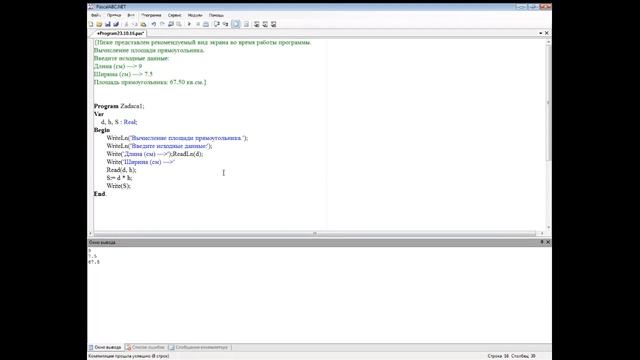This screenshot has width=640, height=360.
Task: Click the WriteLn 'Вычисление площади' line
Action: click(177, 138)
